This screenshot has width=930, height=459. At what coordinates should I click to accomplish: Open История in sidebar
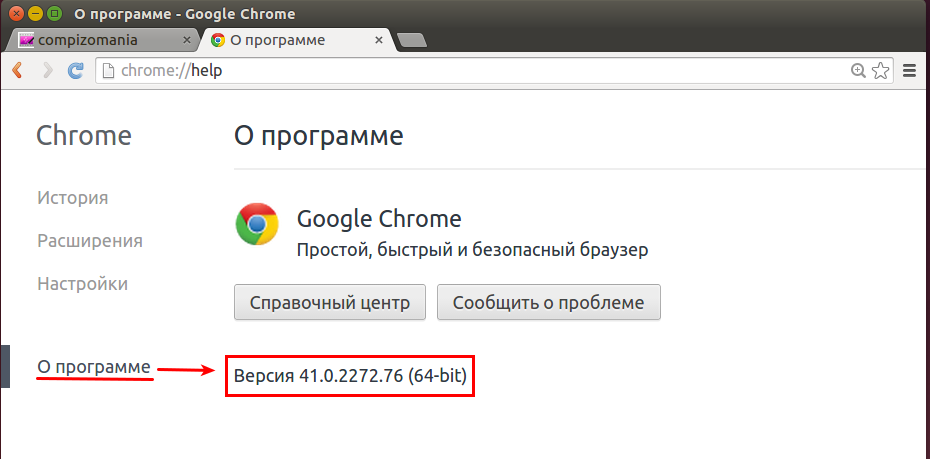(72, 197)
